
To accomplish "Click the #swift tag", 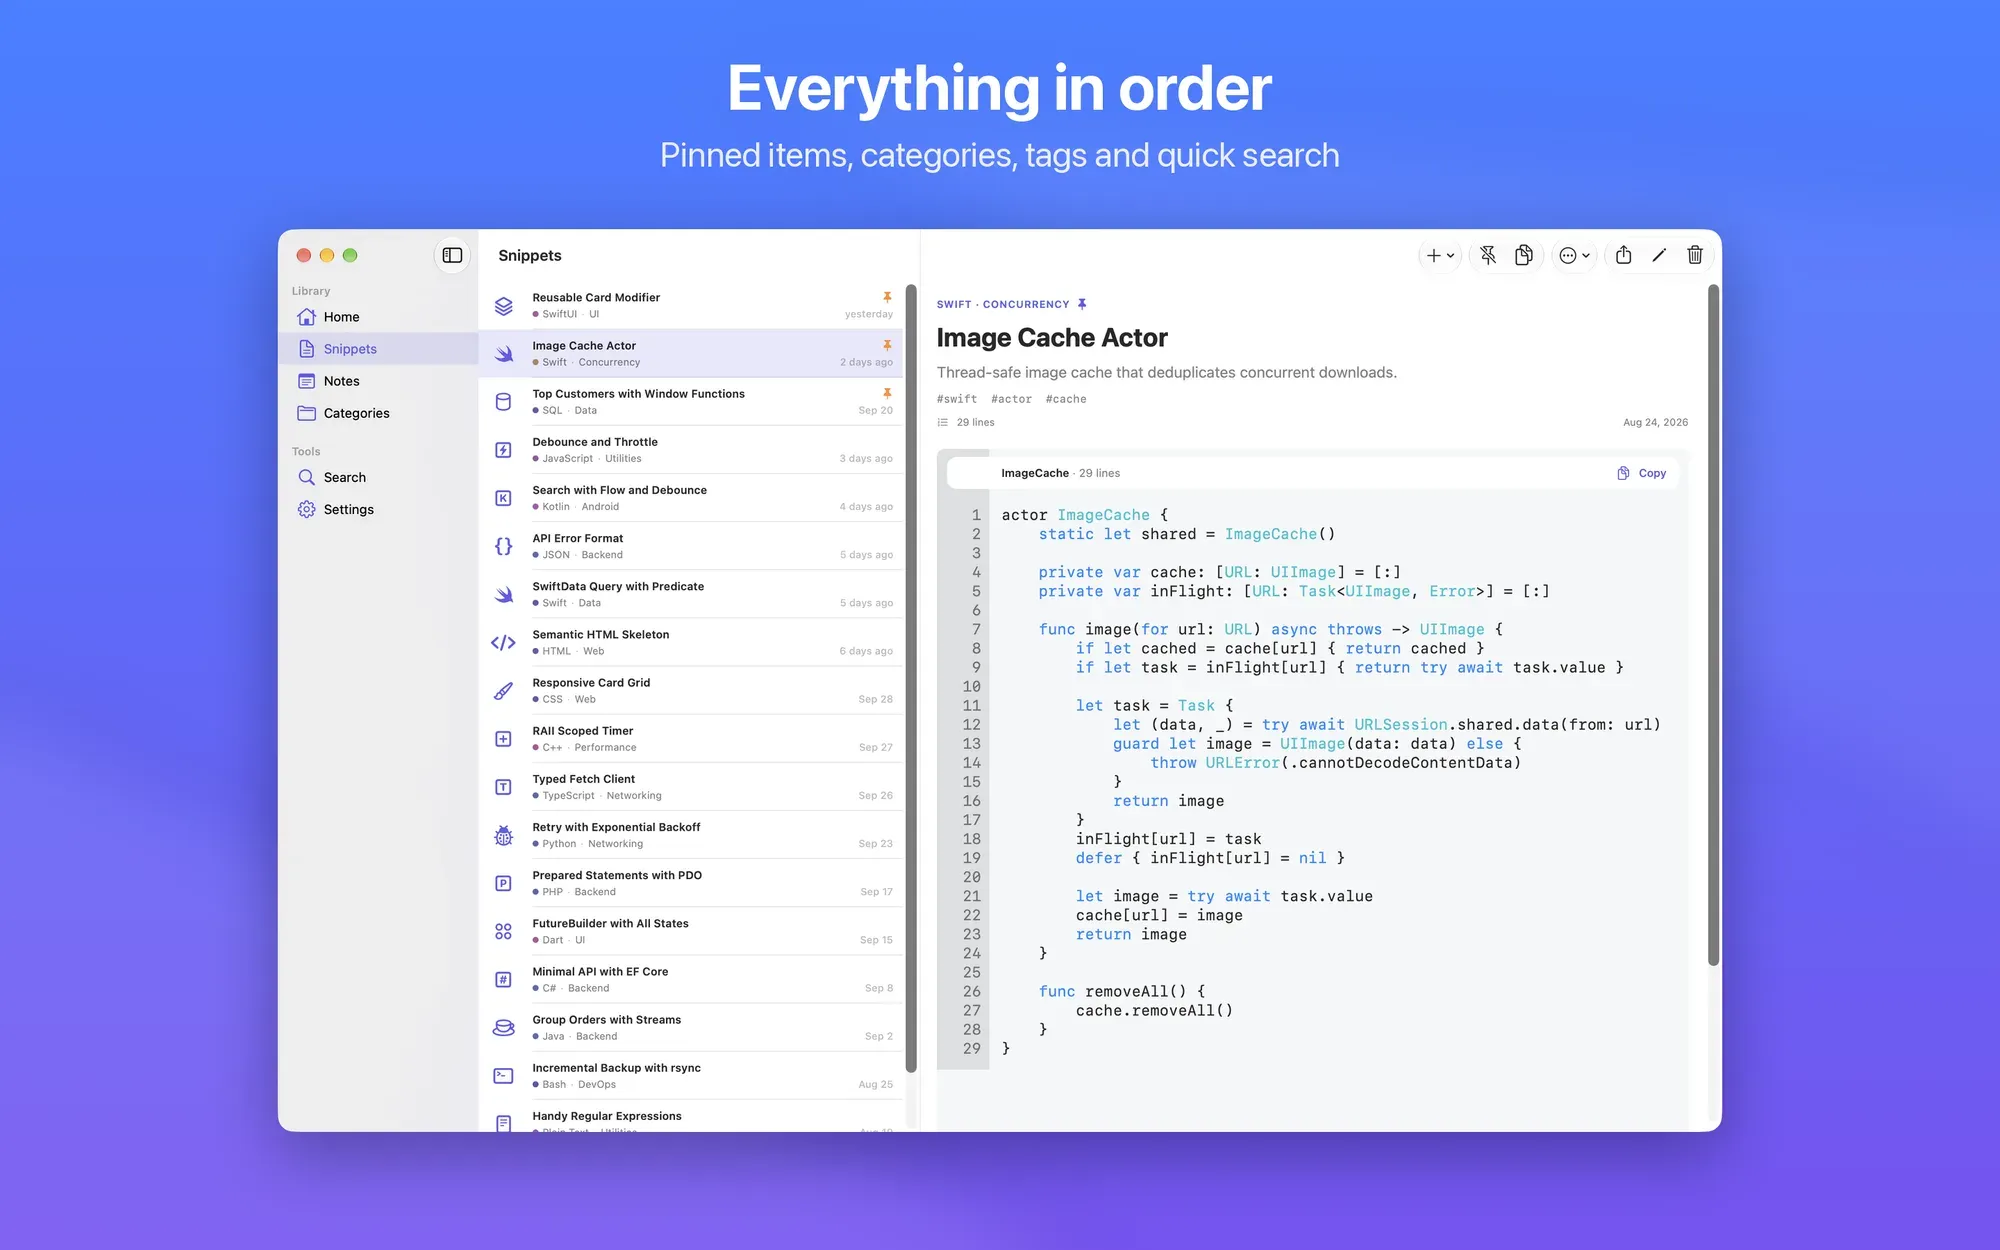I will [957, 399].
